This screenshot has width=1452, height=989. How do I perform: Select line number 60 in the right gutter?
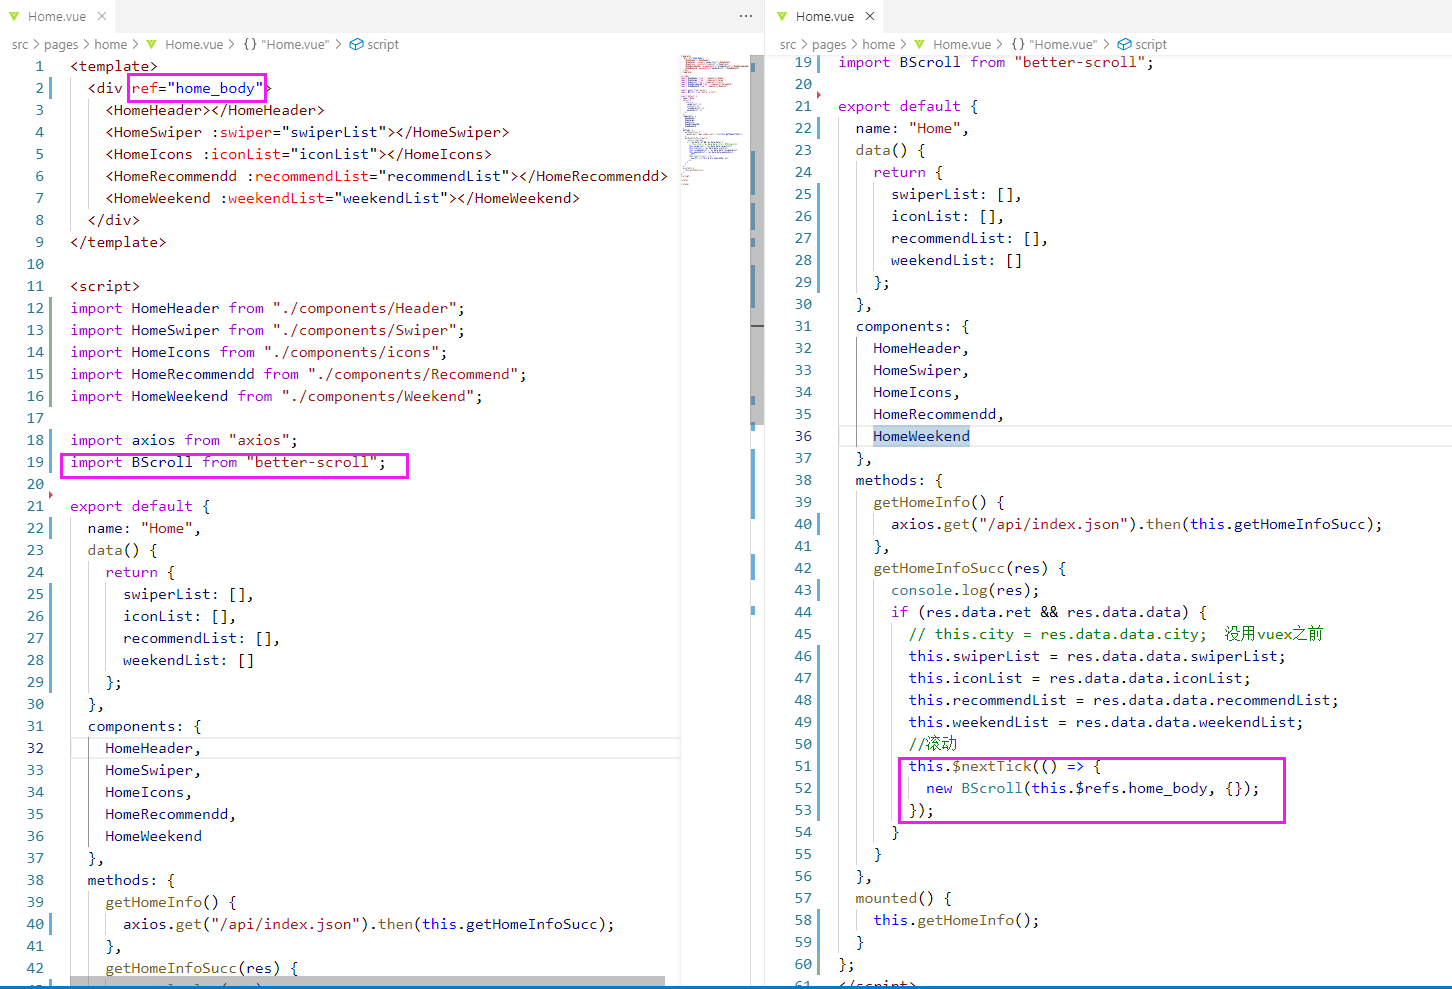click(803, 964)
